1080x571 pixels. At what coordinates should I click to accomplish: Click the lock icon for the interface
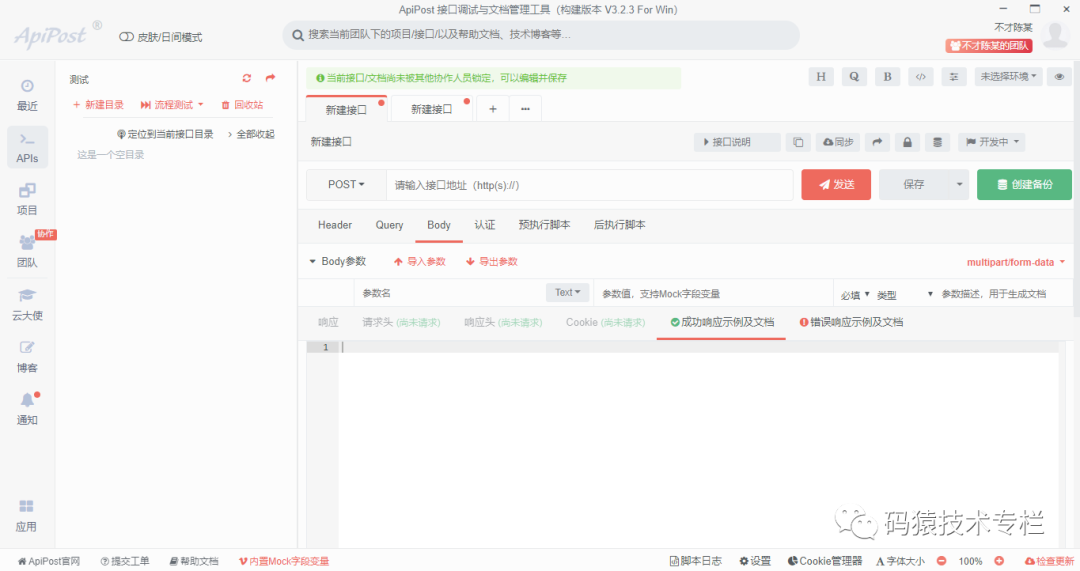(x=907, y=142)
